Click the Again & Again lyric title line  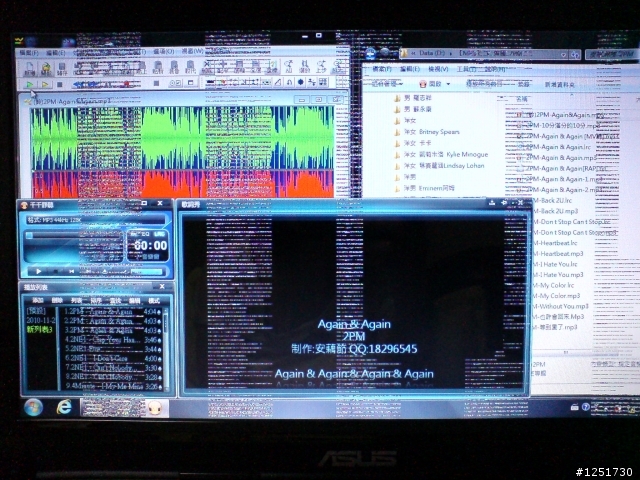coord(354,324)
